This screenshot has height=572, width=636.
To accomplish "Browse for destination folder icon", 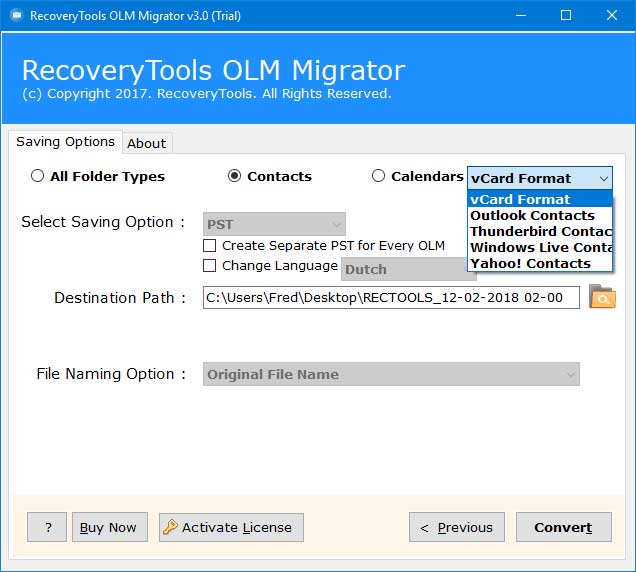I will click(x=602, y=297).
